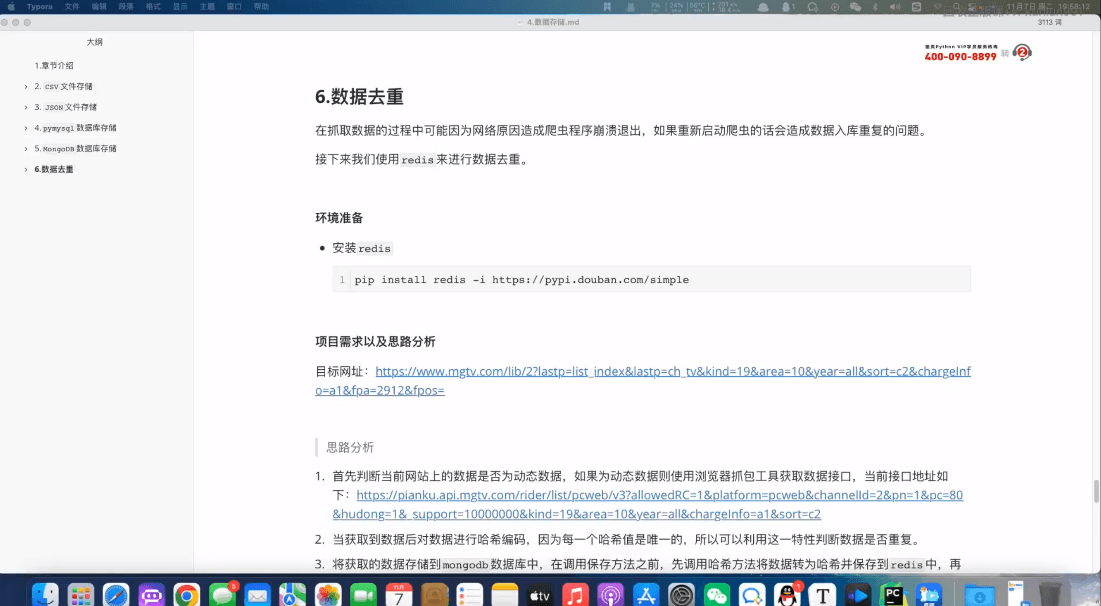This screenshot has height=606, width=1101.
Task: Open the Terminal dock icon
Action: click(856, 596)
